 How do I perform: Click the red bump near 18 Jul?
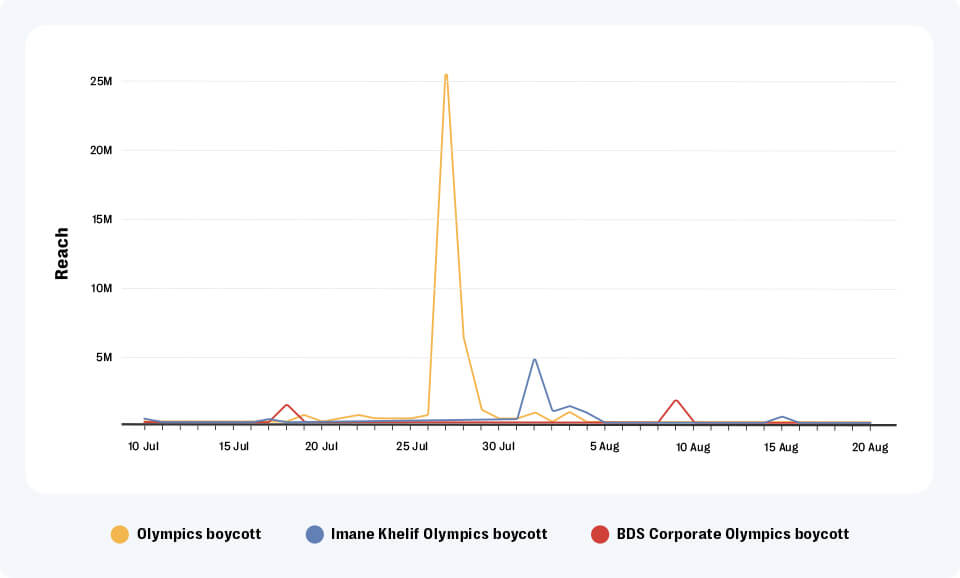pos(285,406)
